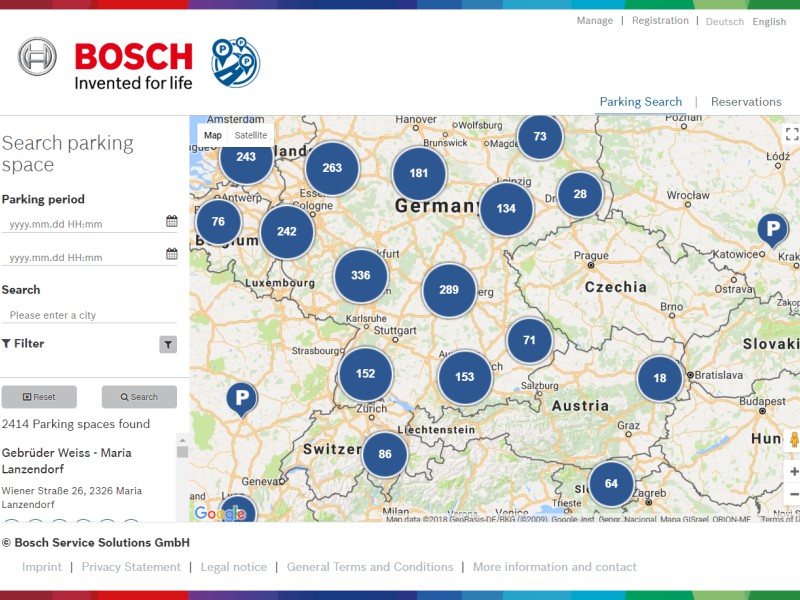Screen dimensions: 800x600
Task: Select the 28 parking cluster marker
Action: coord(580,194)
